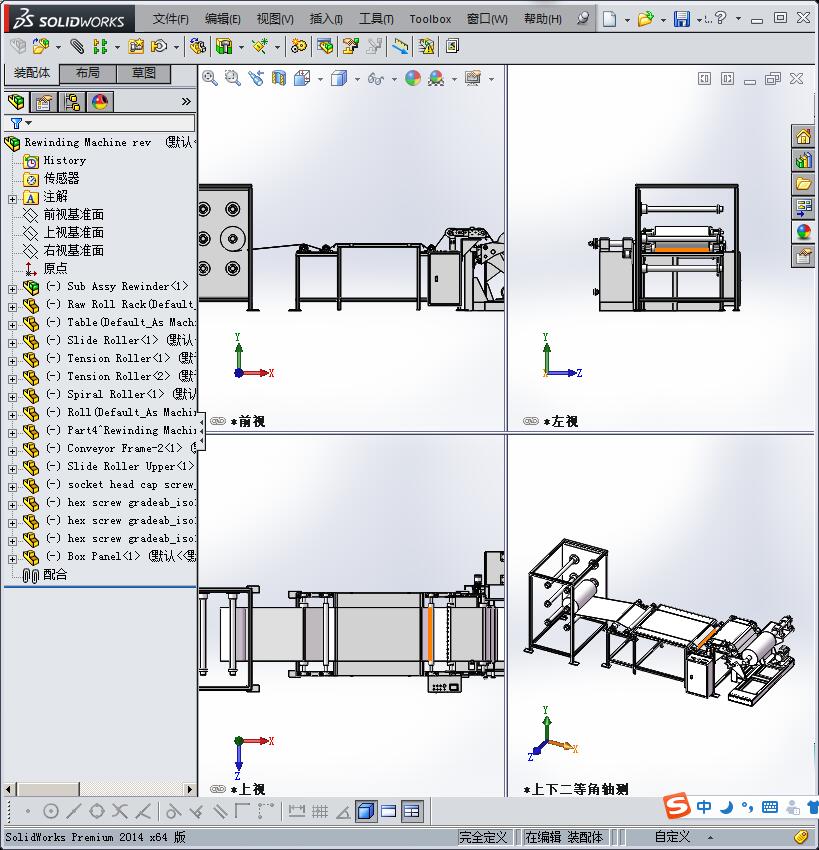Insert a Bill of Materials

(x=325, y=47)
